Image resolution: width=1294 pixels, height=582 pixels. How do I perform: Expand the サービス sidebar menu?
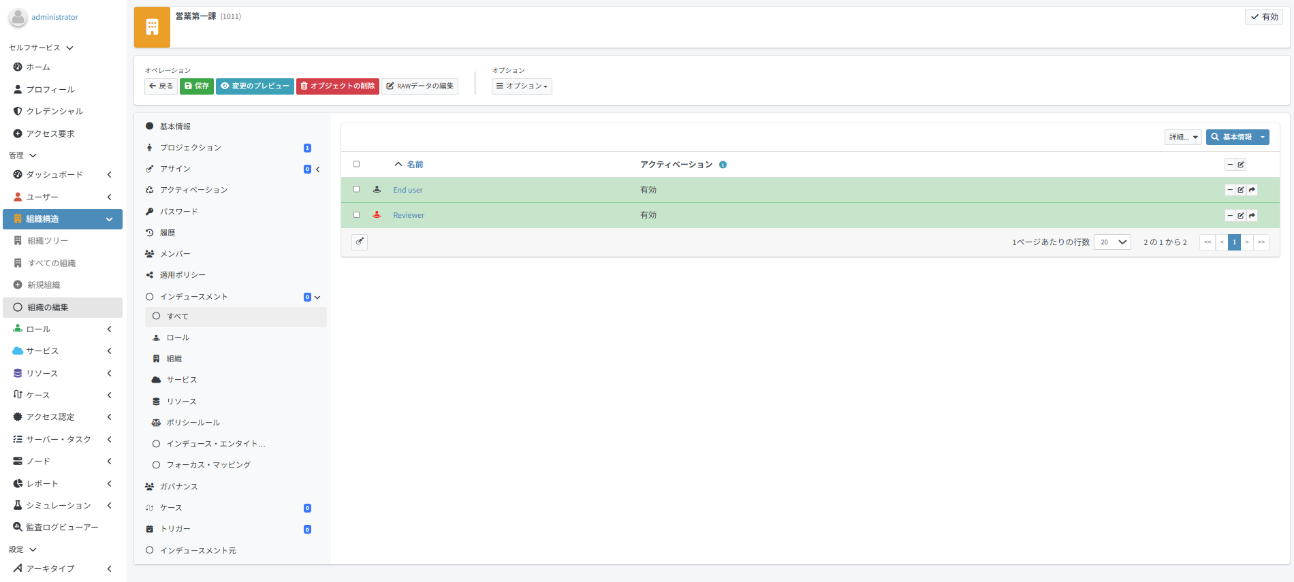click(x=63, y=351)
